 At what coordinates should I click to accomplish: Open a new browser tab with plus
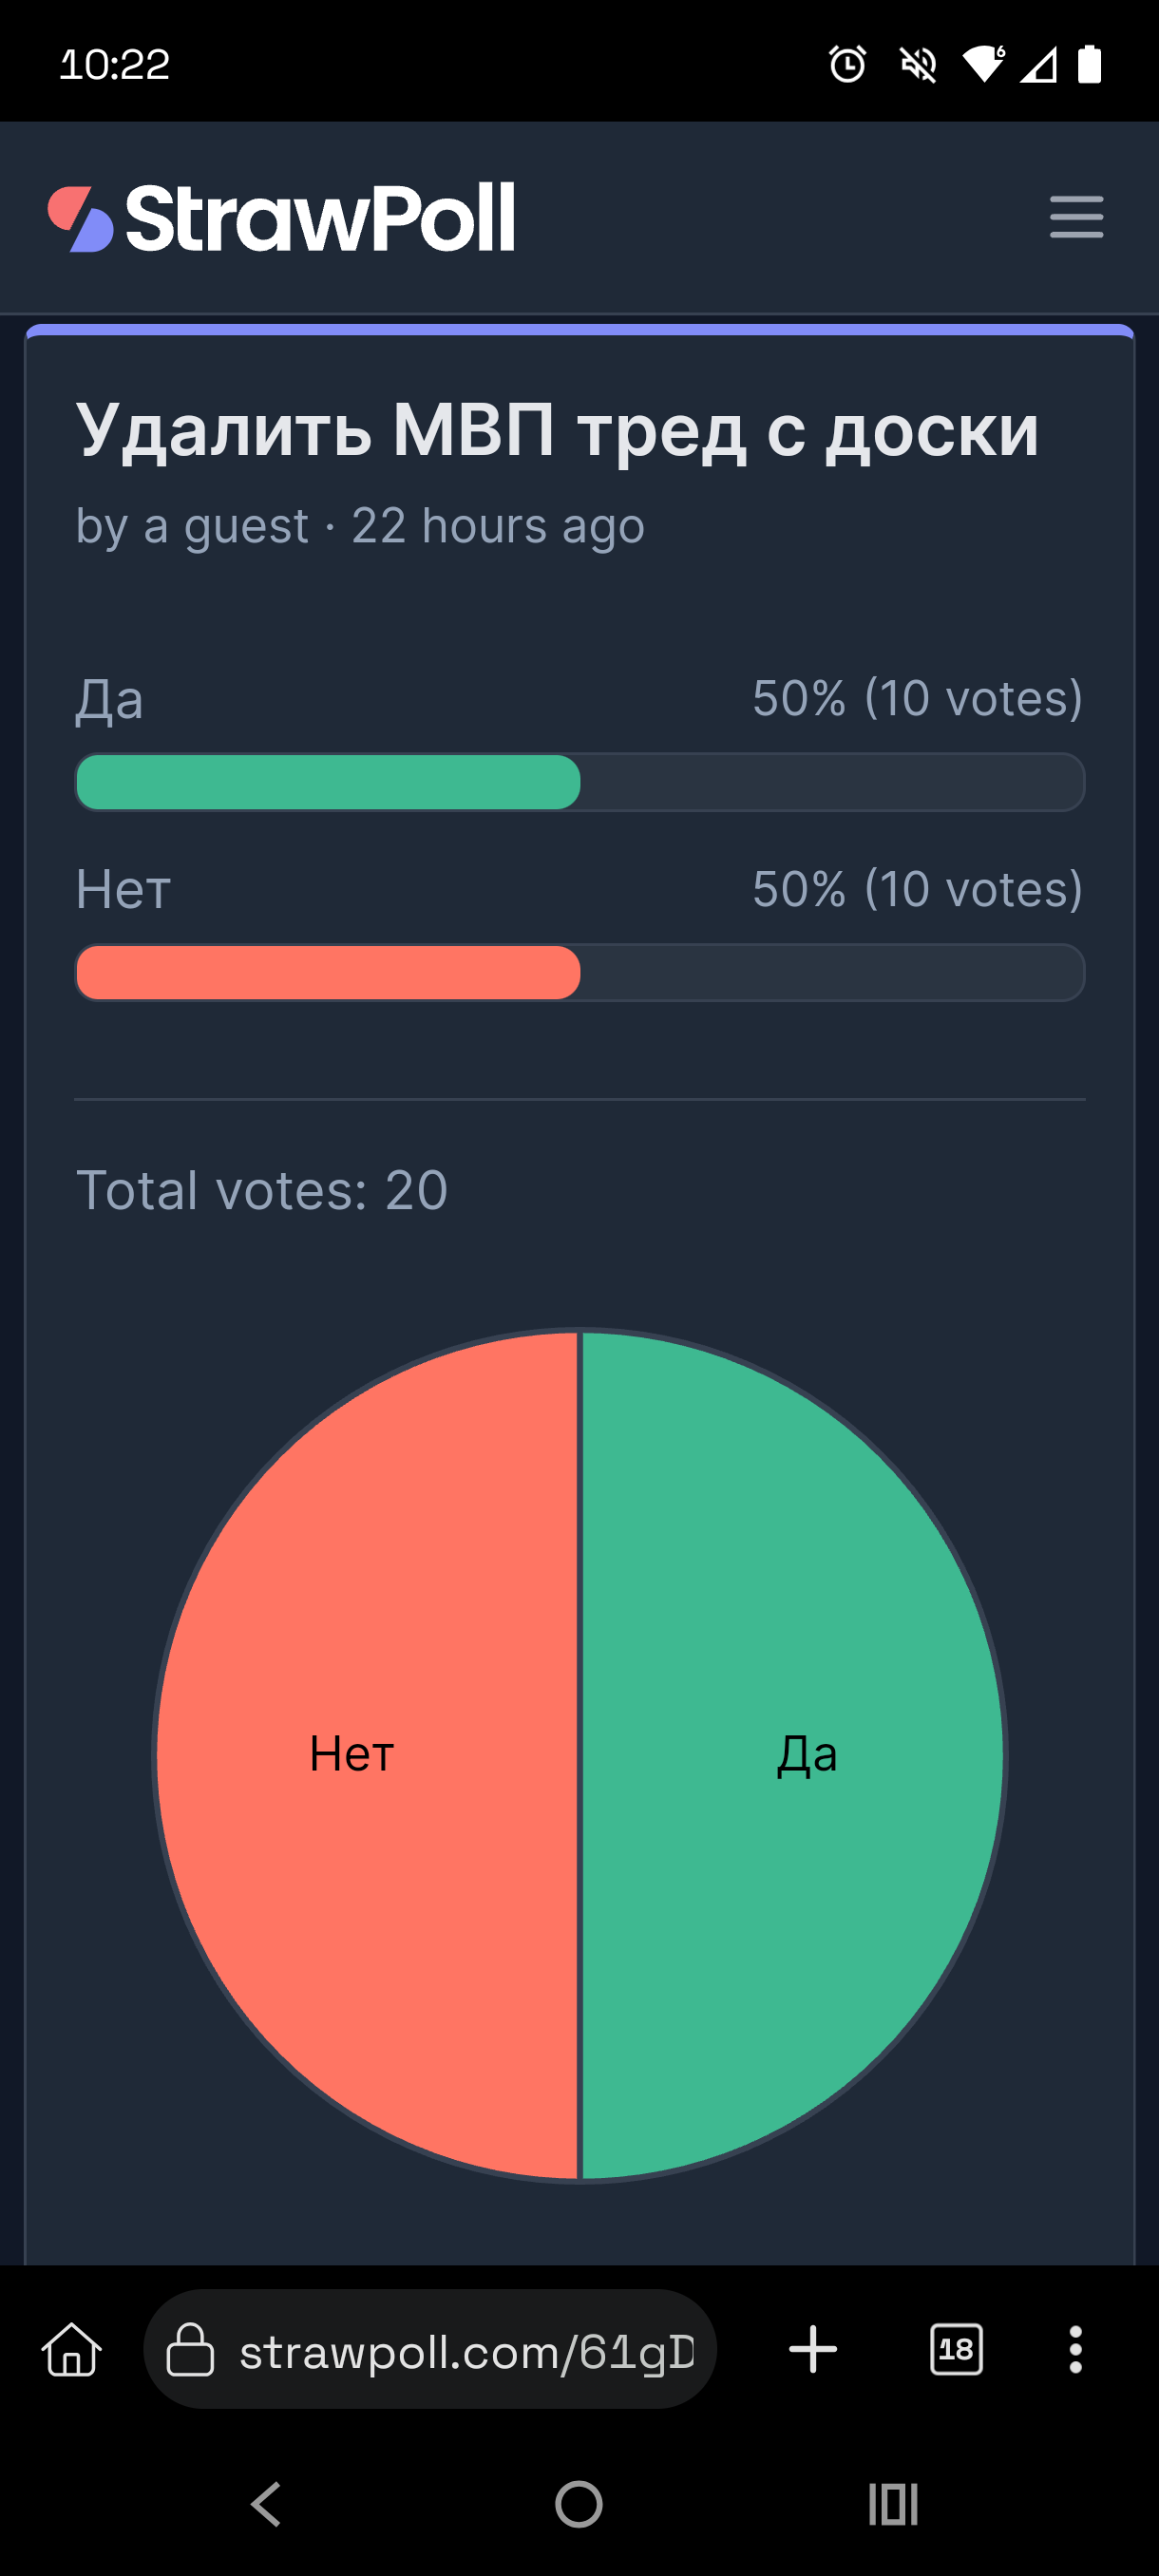click(813, 2349)
